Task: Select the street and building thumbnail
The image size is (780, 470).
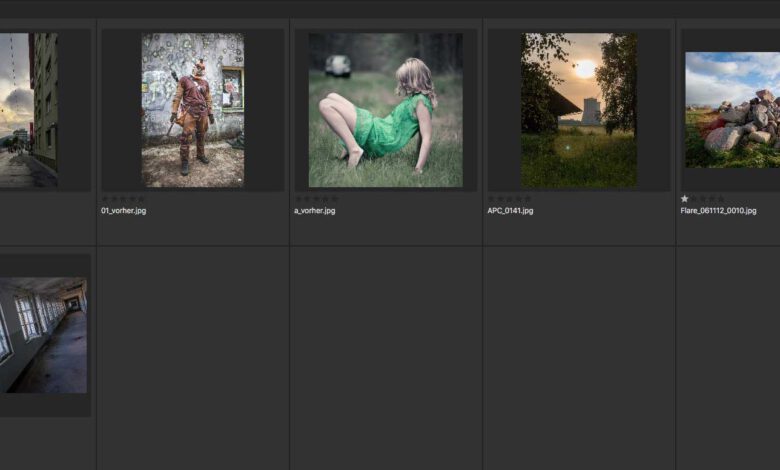Action: 28,110
